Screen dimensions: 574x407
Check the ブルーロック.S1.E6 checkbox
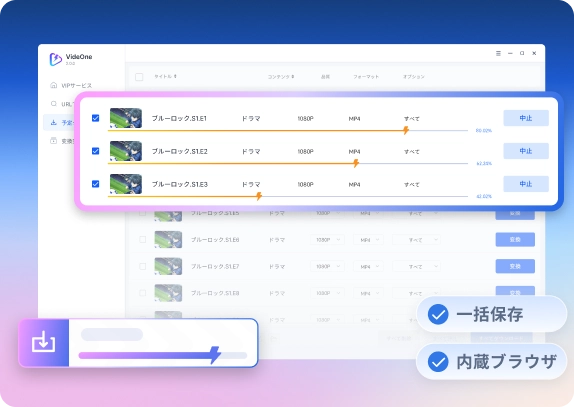(142, 239)
